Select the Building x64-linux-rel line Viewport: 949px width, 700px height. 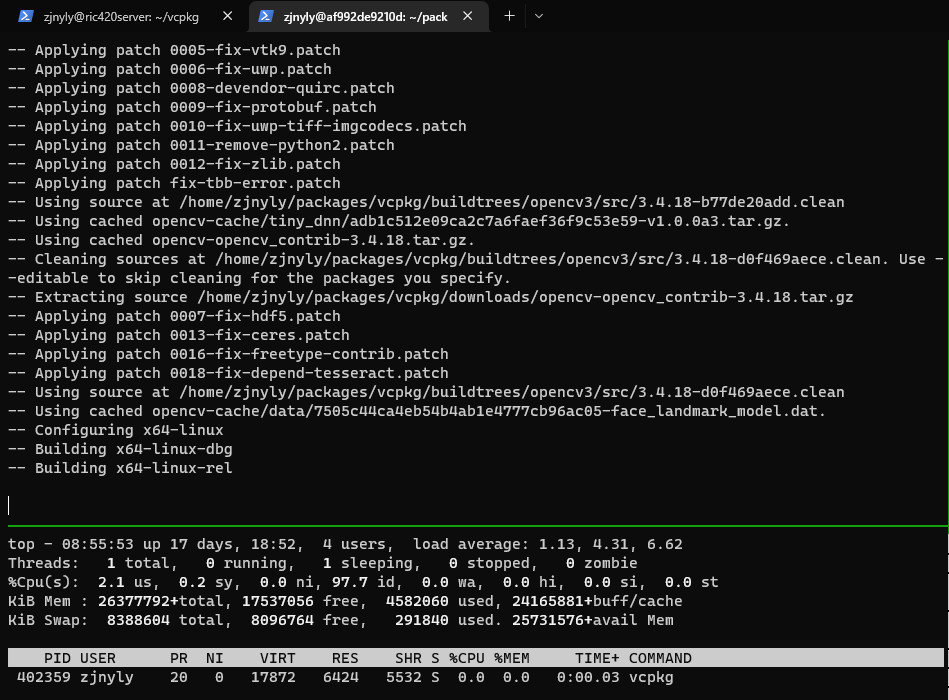coord(120,467)
